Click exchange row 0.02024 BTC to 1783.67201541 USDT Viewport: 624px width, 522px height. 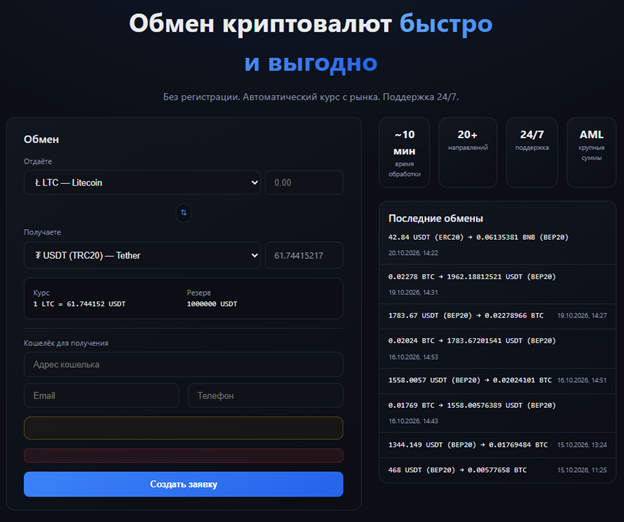(497, 349)
